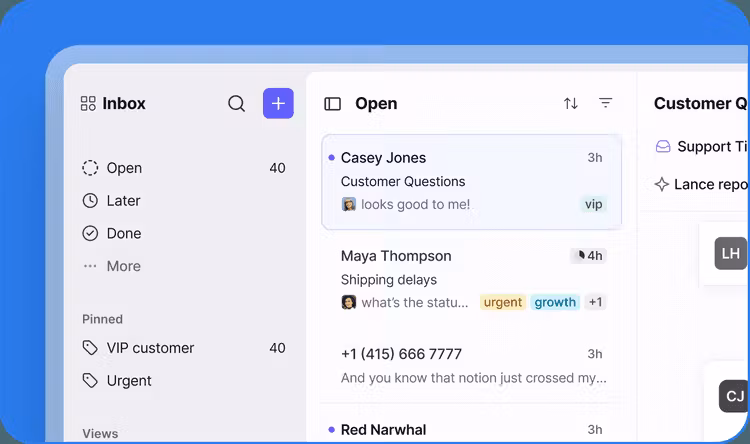
Task: Open the Urgent pinned tag
Action: [x=129, y=381]
